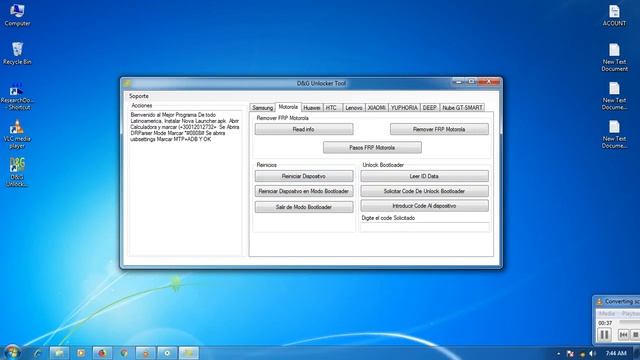Click the D&G Unlocker Tool title bar icon

coord(127,83)
